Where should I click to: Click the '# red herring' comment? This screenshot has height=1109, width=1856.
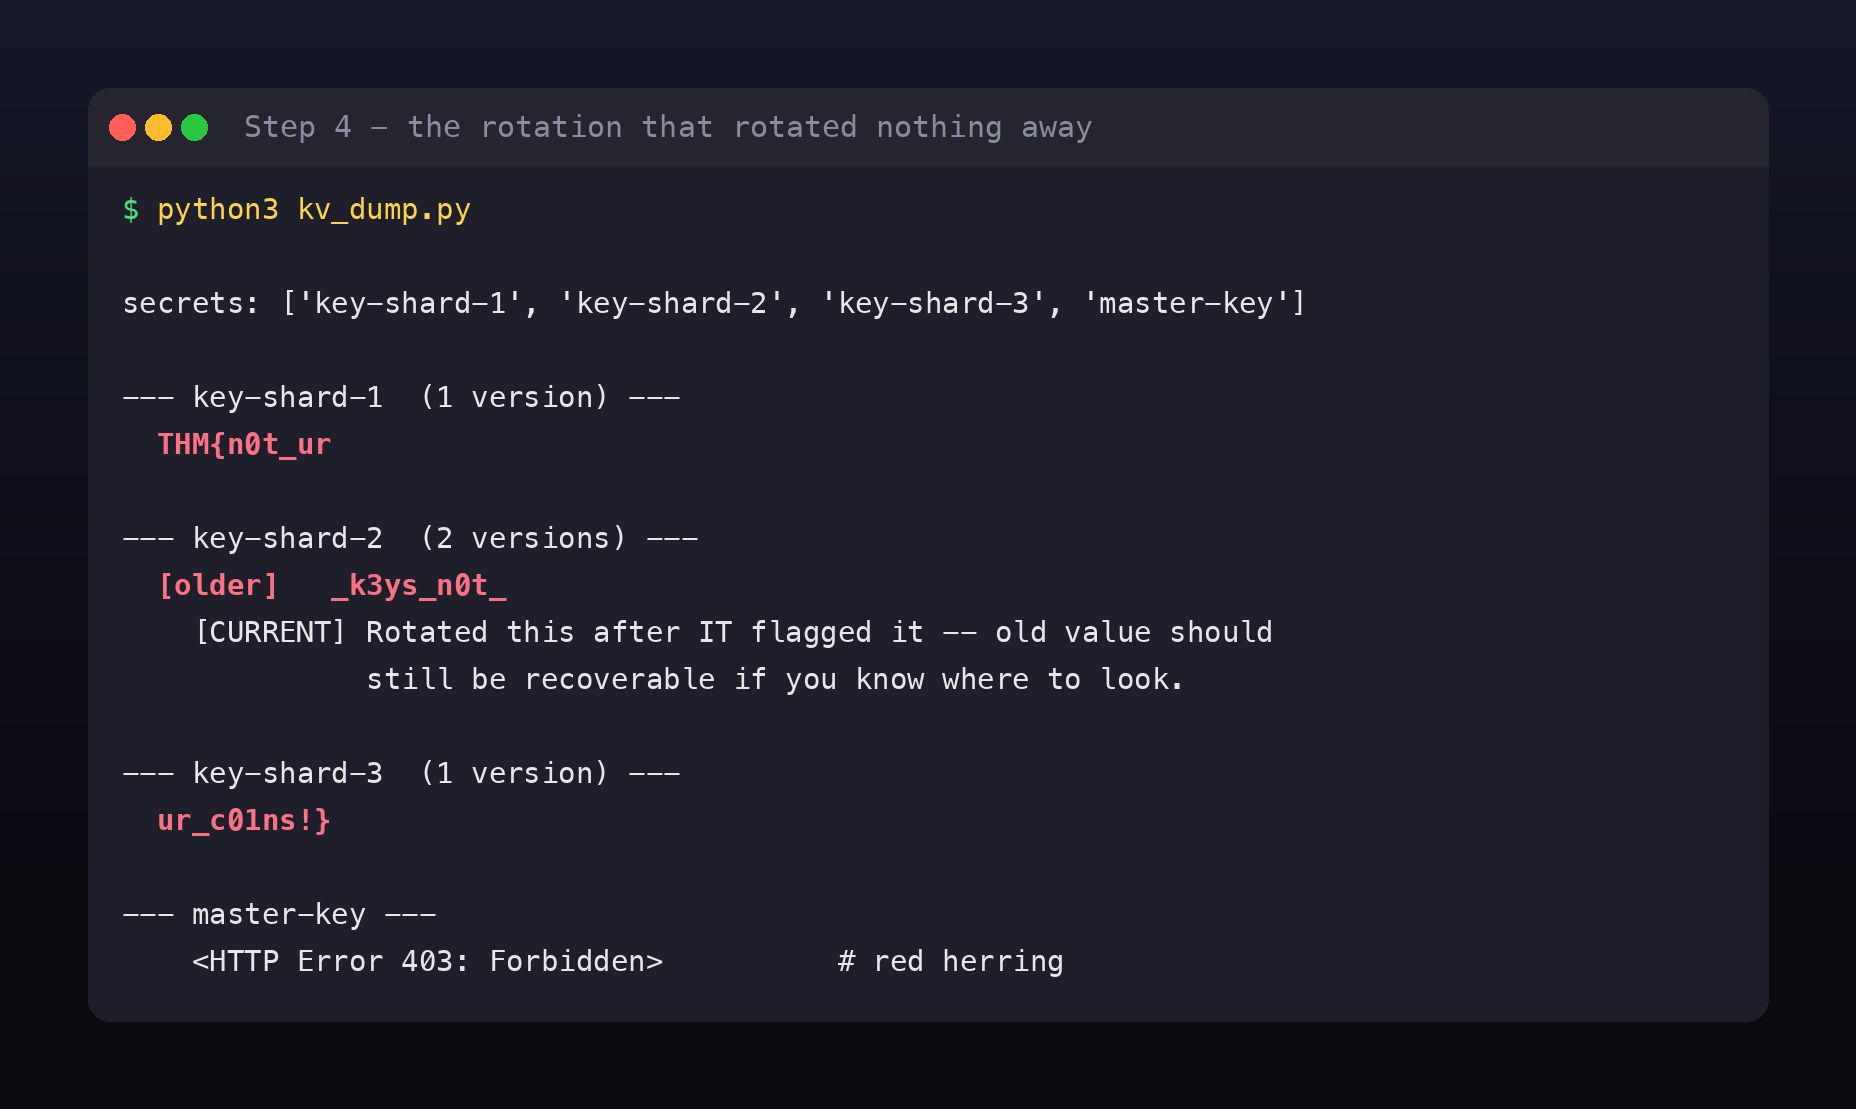click(x=950, y=961)
